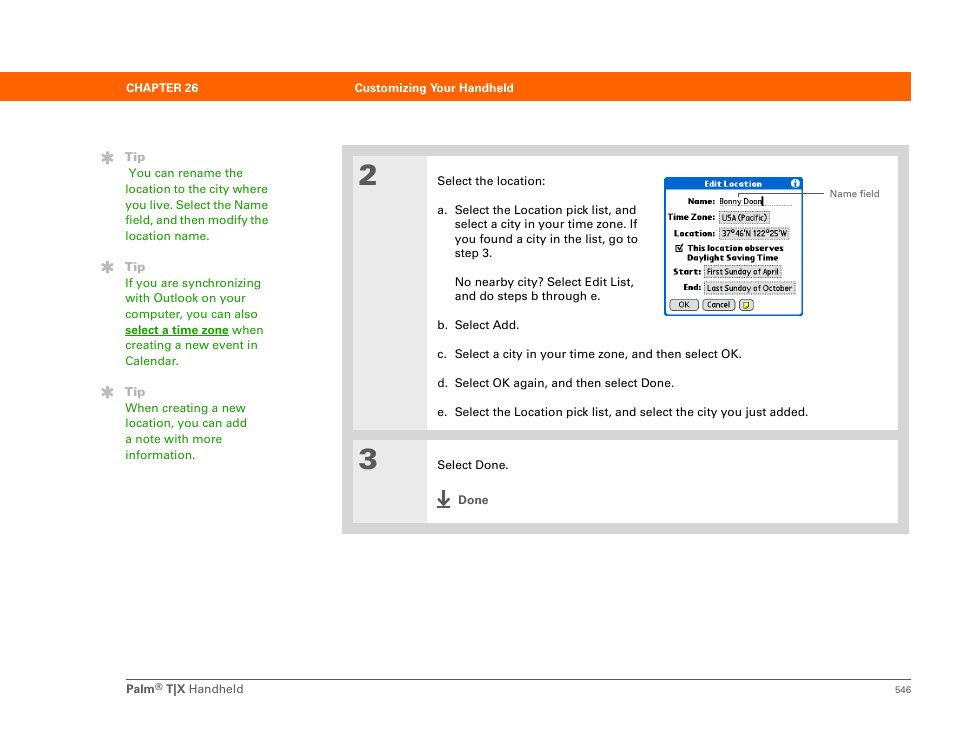Click the 'Select Add.' instruction
Image resolution: width=954 pixels, height=738 pixels.
point(487,325)
